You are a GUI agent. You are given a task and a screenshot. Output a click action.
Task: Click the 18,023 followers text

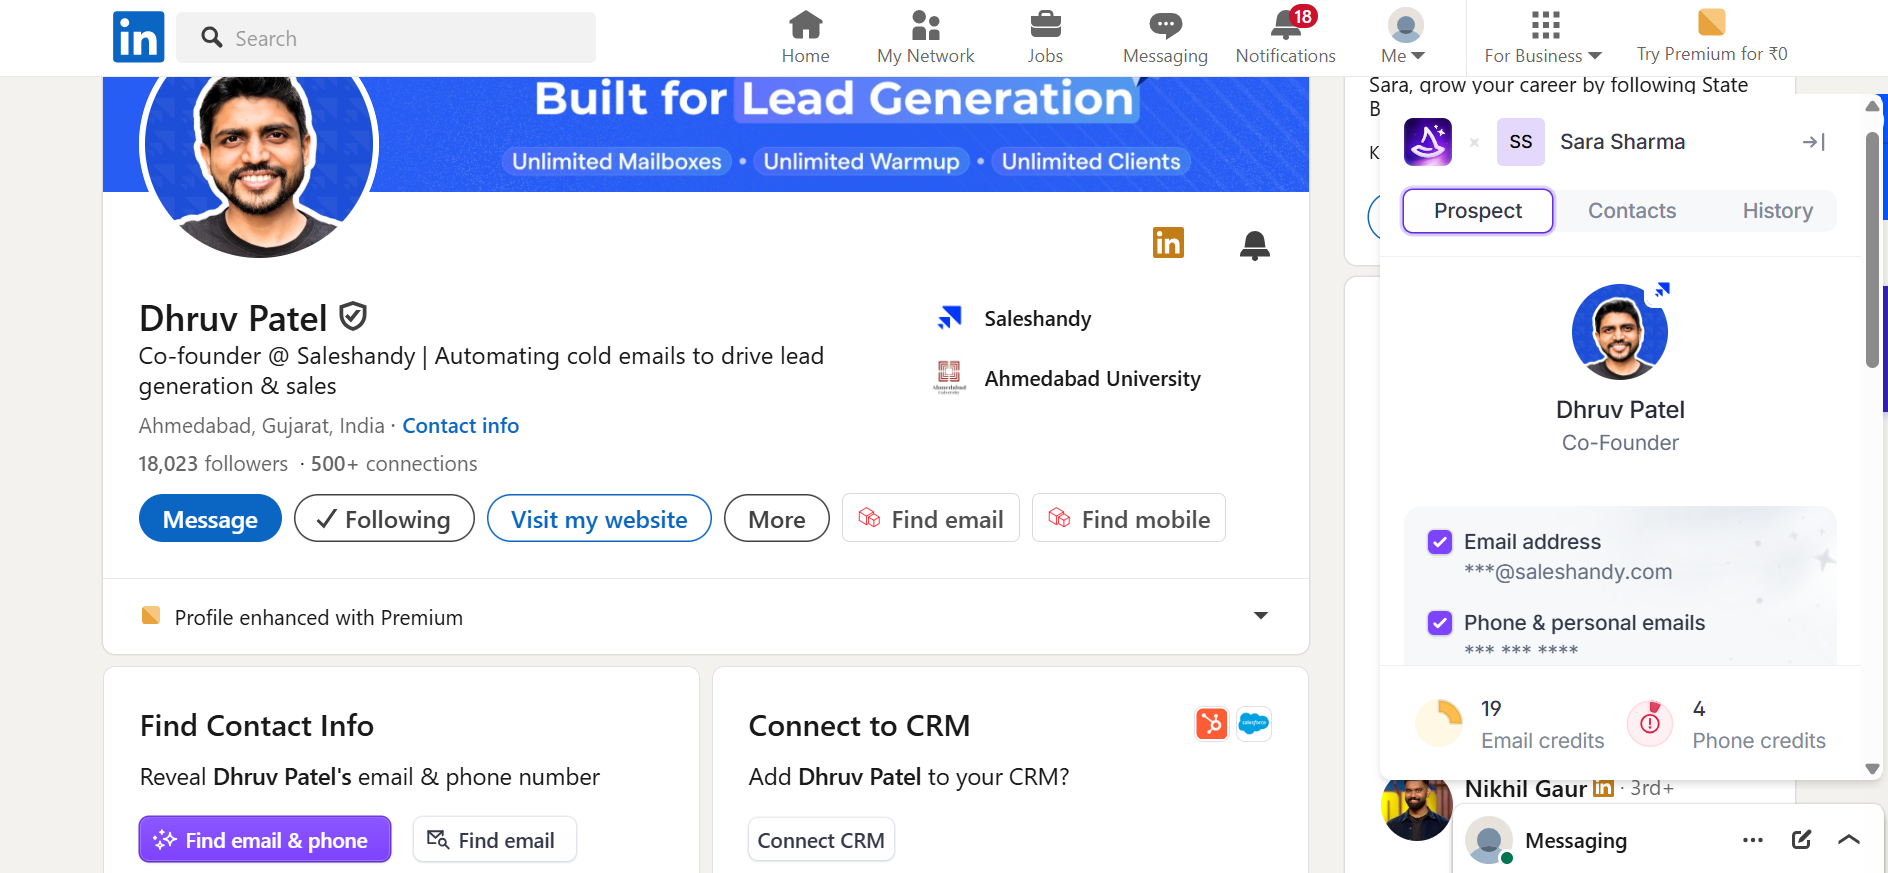[x=213, y=463]
